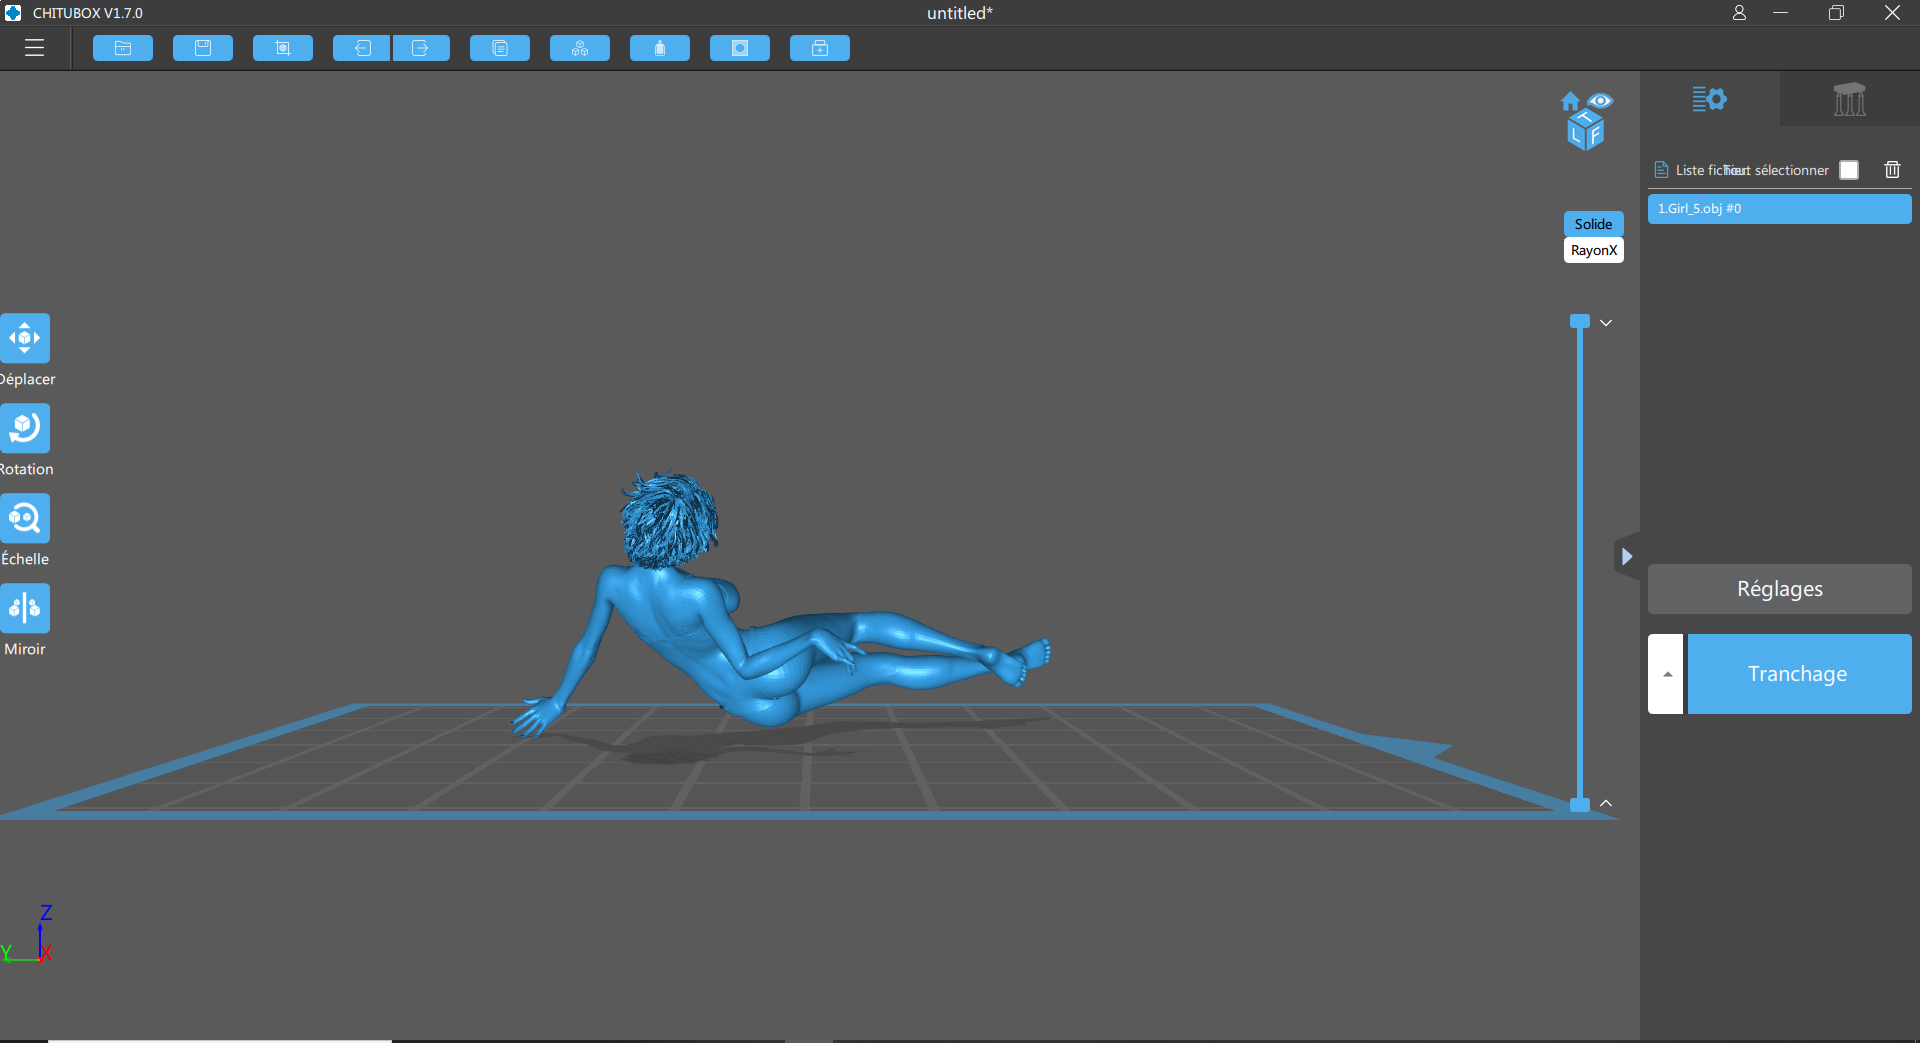Select the Miroir mirror tool
The image size is (1920, 1043).
tap(25, 608)
